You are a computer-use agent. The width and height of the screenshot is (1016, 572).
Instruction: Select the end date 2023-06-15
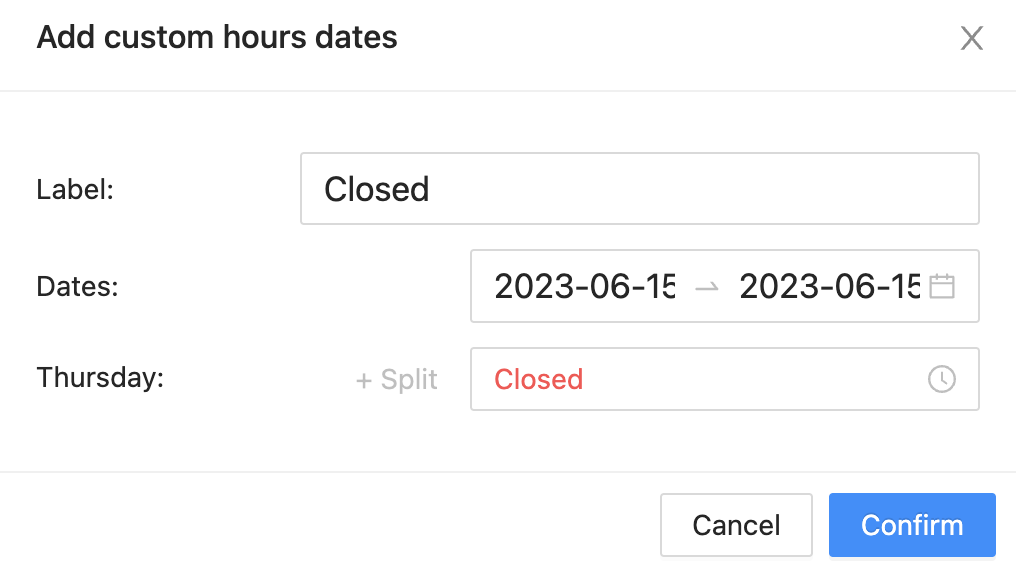pyautogui.click(x=829, y=286)
